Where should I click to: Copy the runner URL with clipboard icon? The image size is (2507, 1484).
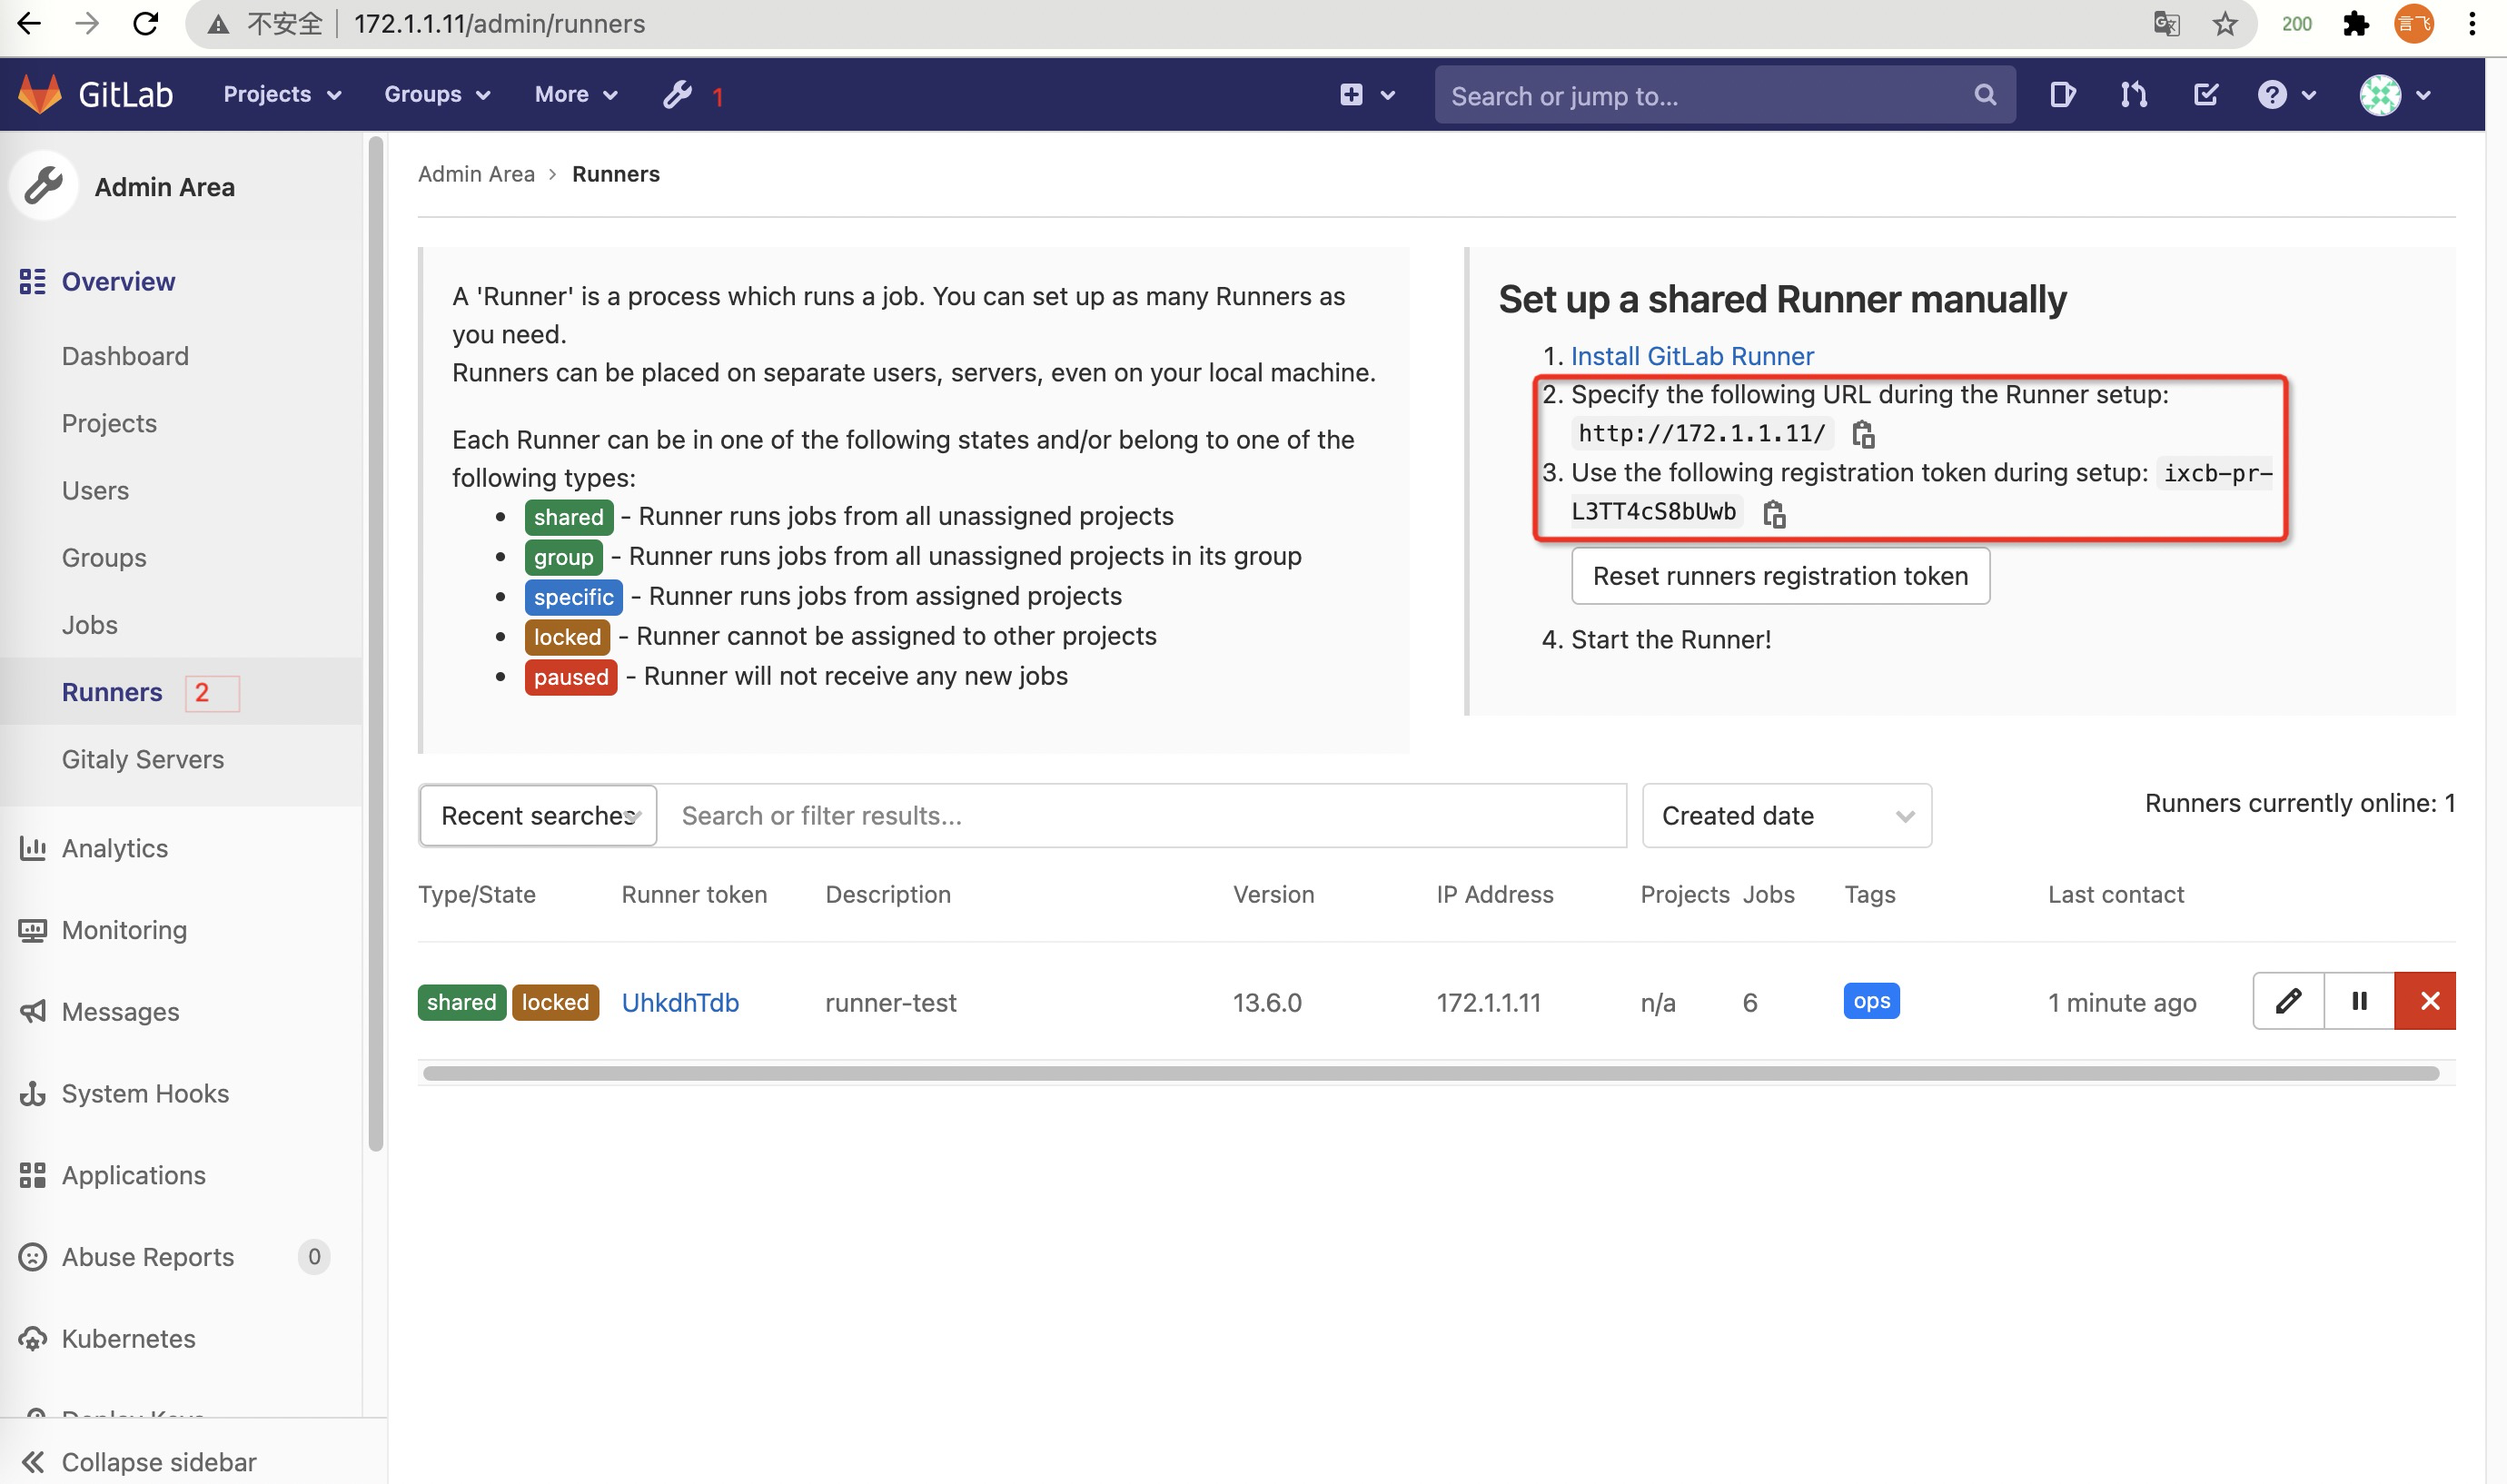[x=1863, y=434]
